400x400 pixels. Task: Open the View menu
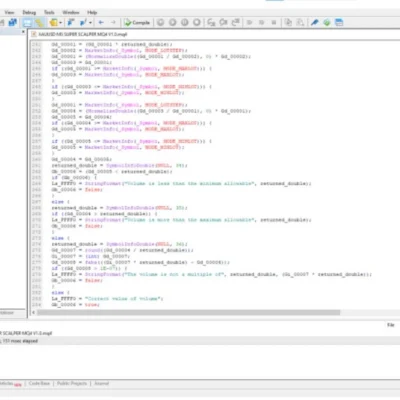[9, 12]
